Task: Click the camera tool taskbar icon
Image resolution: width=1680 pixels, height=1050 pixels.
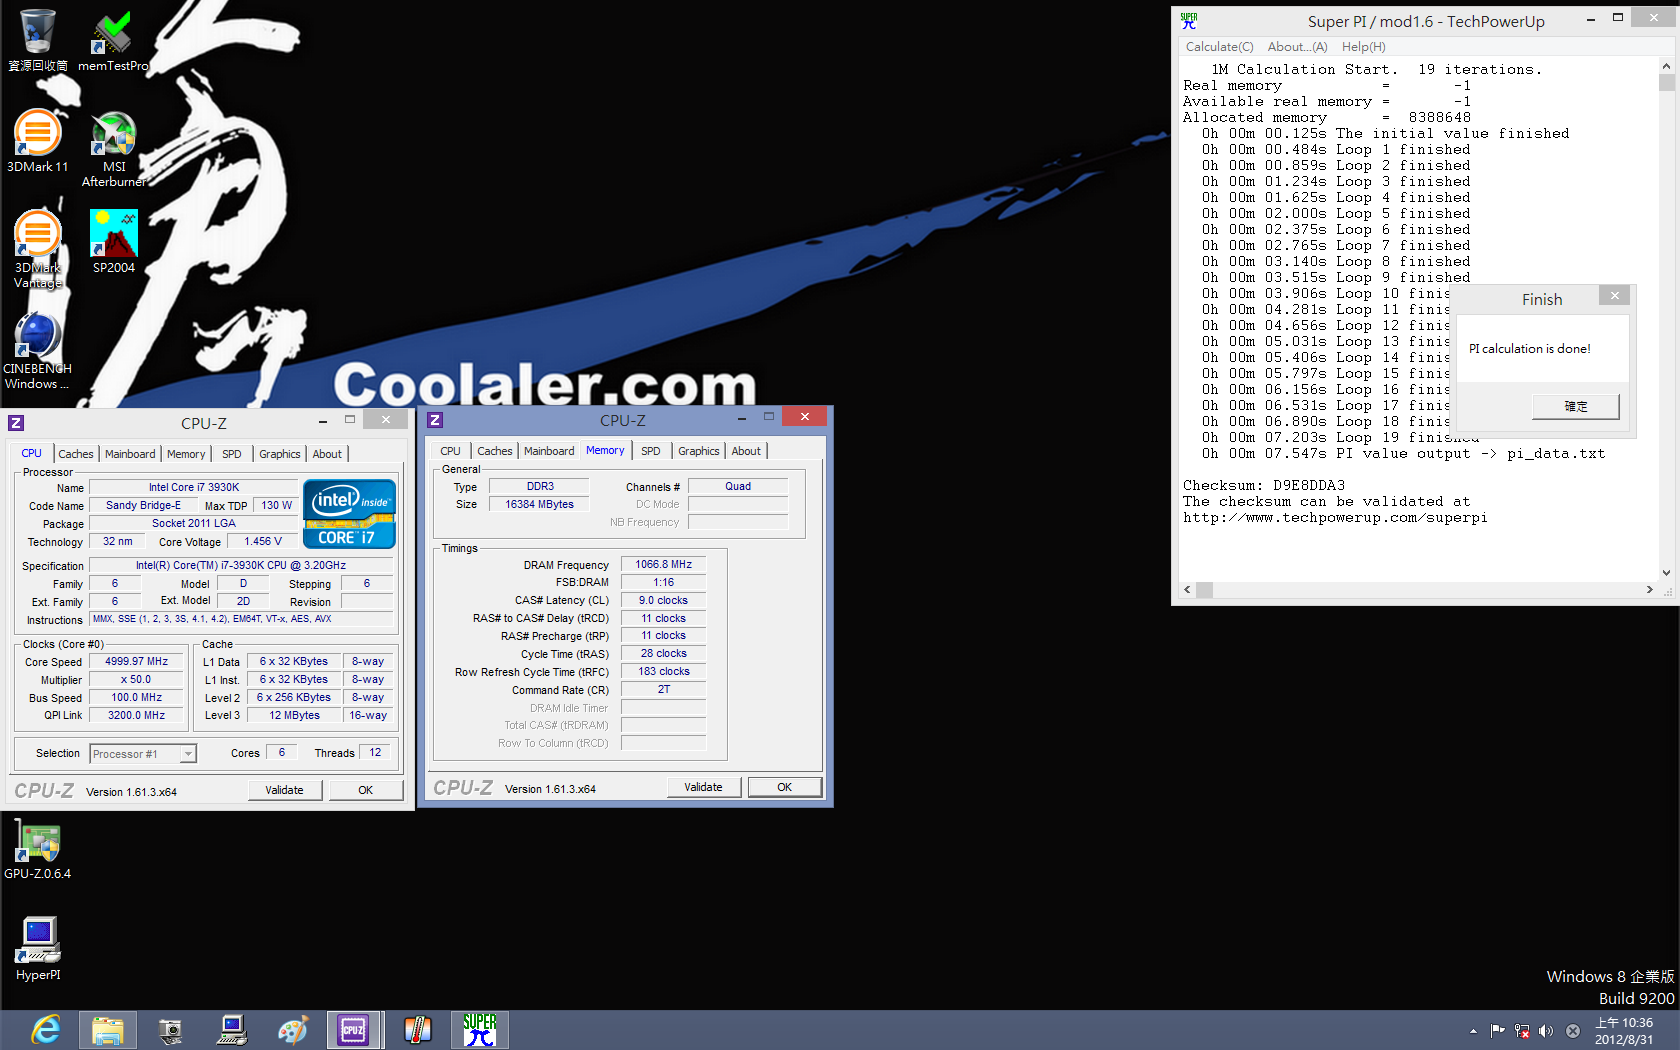Action: pyautogui.click(x=170, y=1030)
